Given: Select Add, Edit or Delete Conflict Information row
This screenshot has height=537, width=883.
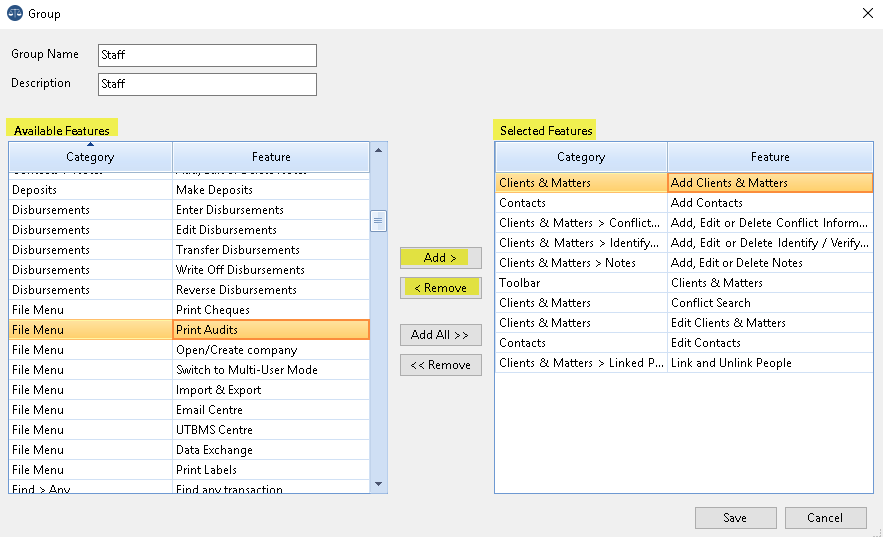Looking at the screenshot, I should tap(684, 223).
